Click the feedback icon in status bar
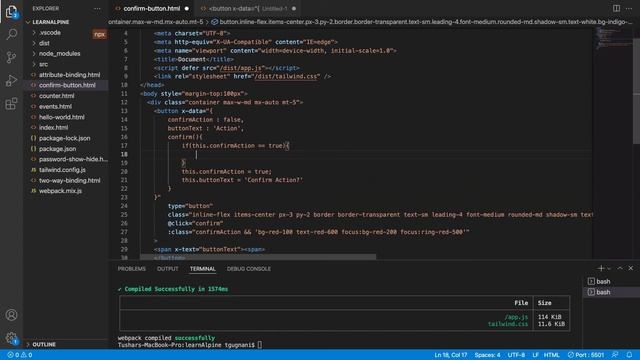Screen dimensions: 640x360 click(615, 355)
